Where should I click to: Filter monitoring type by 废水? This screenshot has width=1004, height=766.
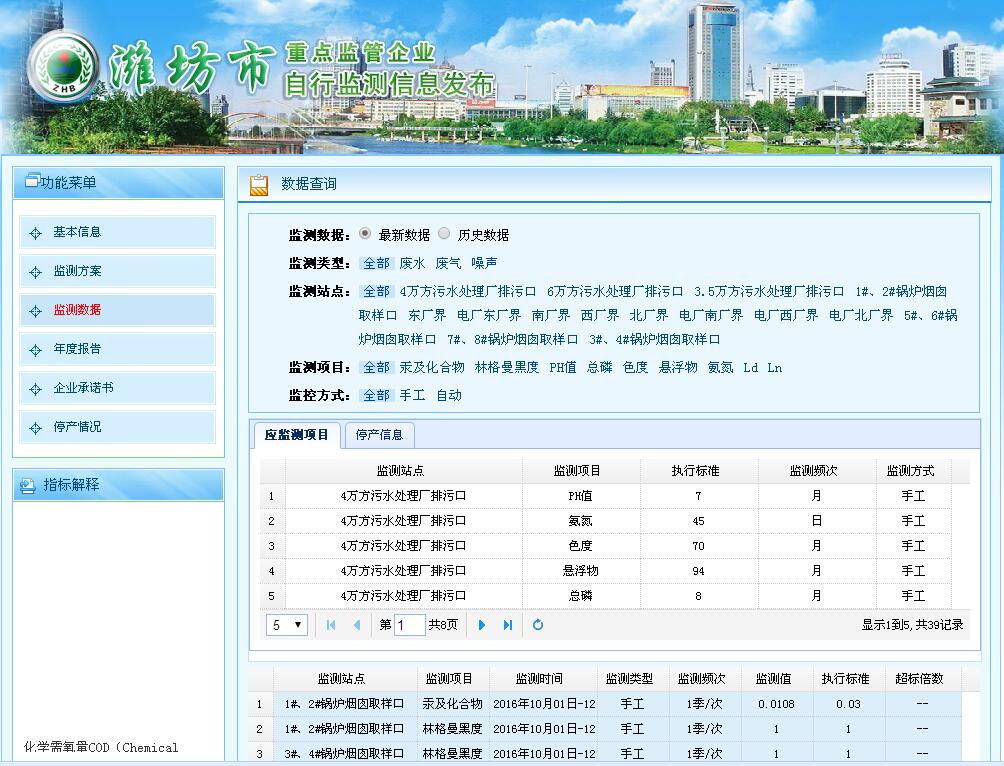(412, 264)
